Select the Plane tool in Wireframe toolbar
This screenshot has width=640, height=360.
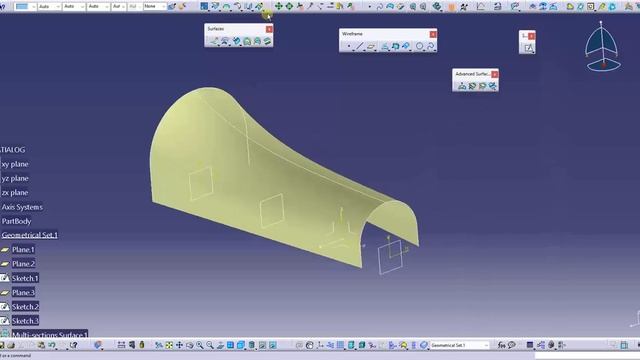pos(370,46)
